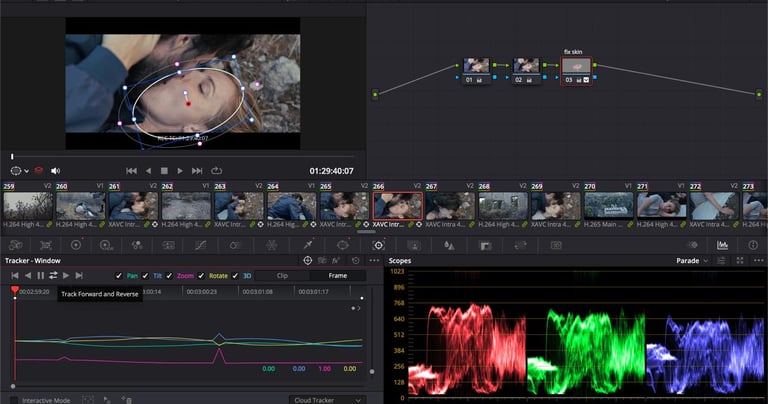Image resolution: width=768 pixels, height=404 pixels.
Task: Open the Blur/Sharpen palette (droplet icon)
Action: [449, 244]
